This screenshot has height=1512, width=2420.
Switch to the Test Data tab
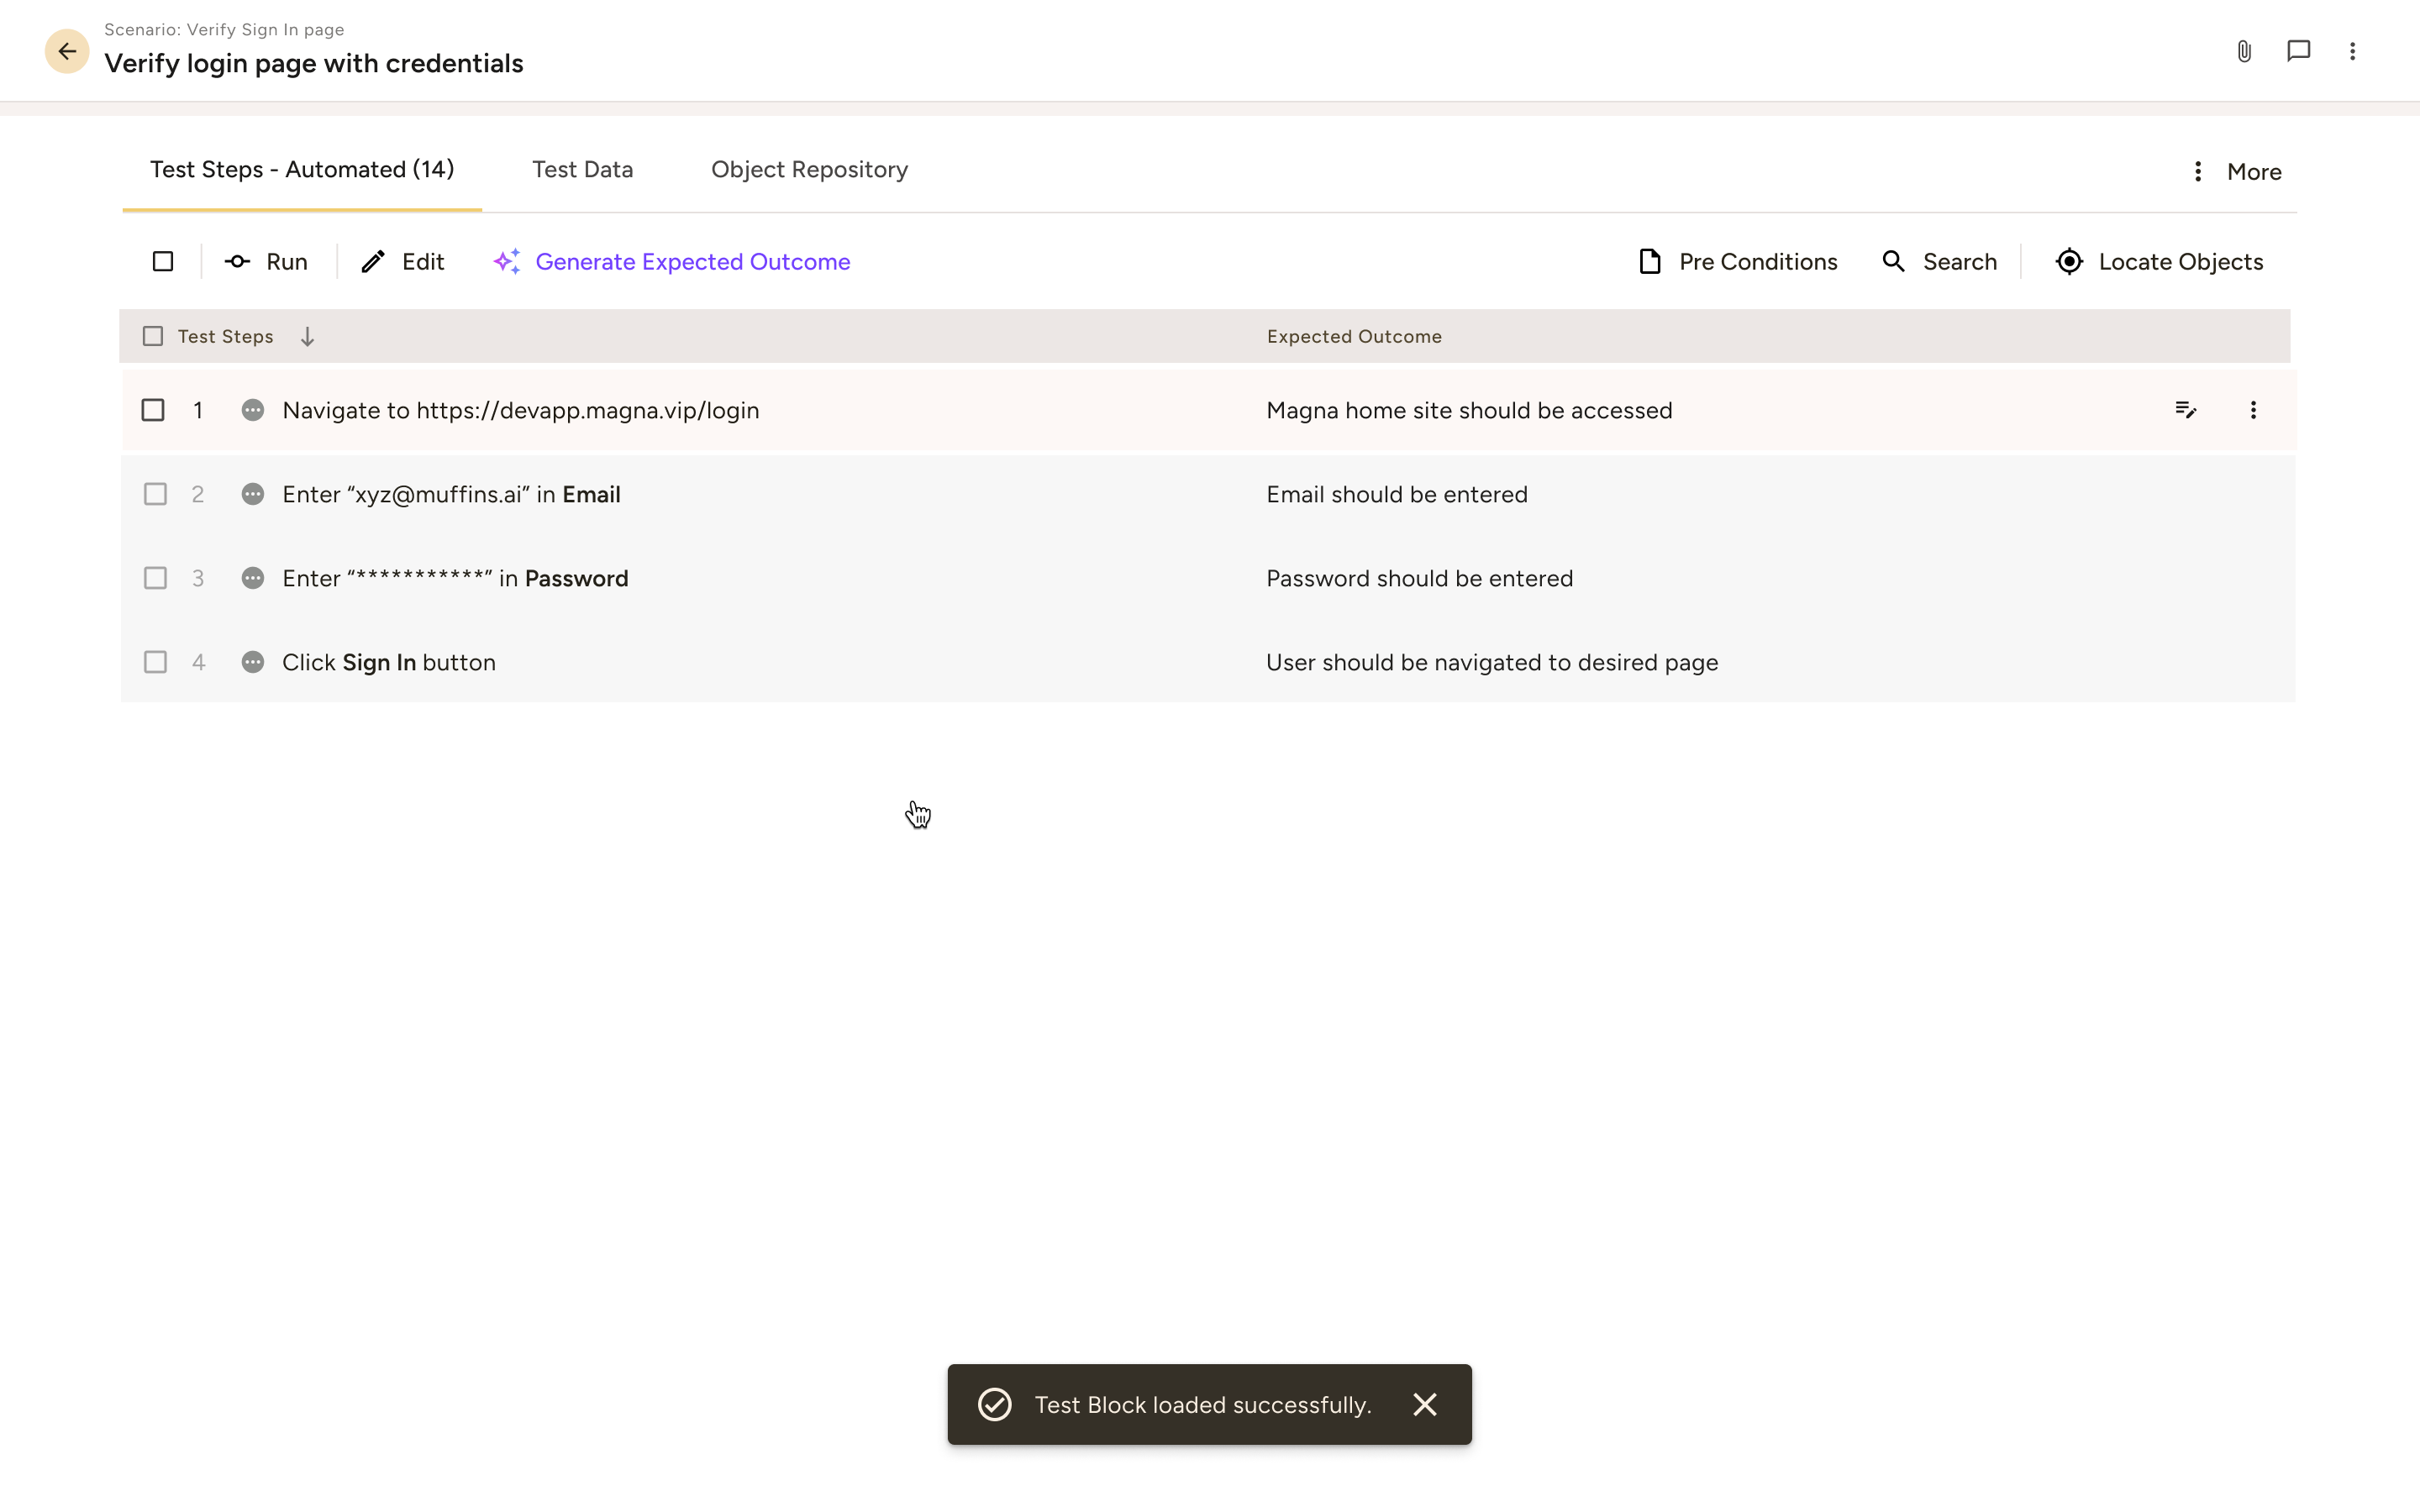[x=582, y=169]
